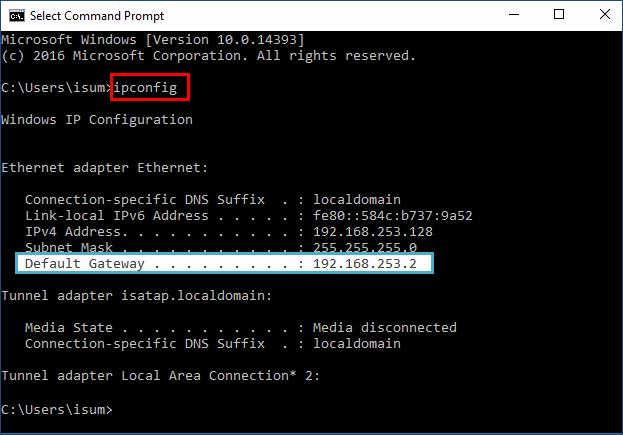Click the "Windows IP Configuration" heading
Image resolution: width=623 pixels, height=435 pixels.
click(96, 120)
